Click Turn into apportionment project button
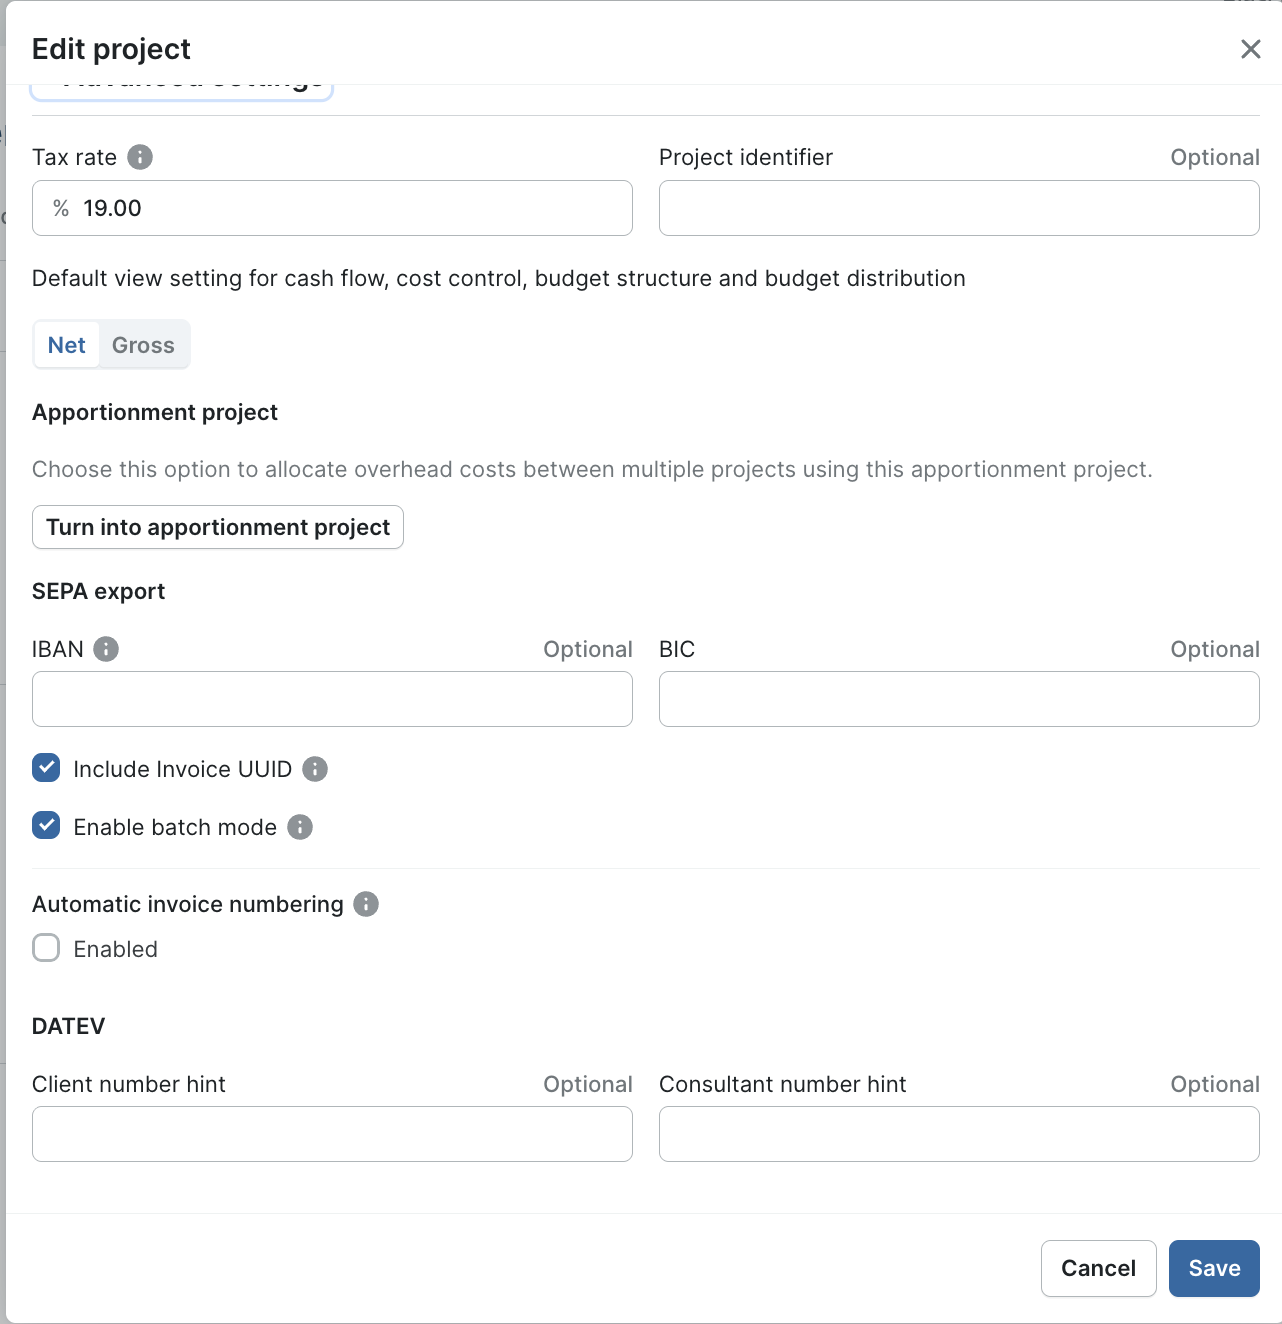This screenshot has height=1324, width=1282. 218,527
